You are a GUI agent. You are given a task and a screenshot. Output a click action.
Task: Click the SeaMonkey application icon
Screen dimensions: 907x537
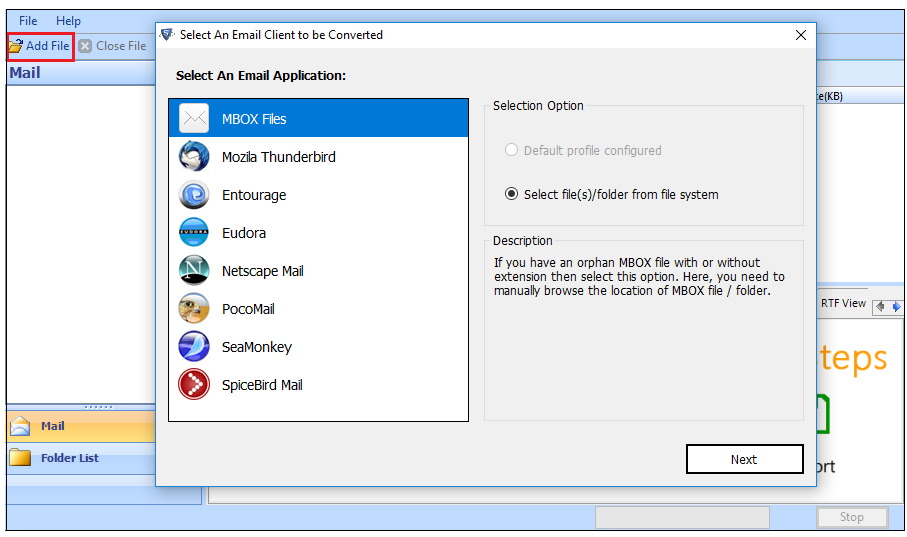(194, 347)
